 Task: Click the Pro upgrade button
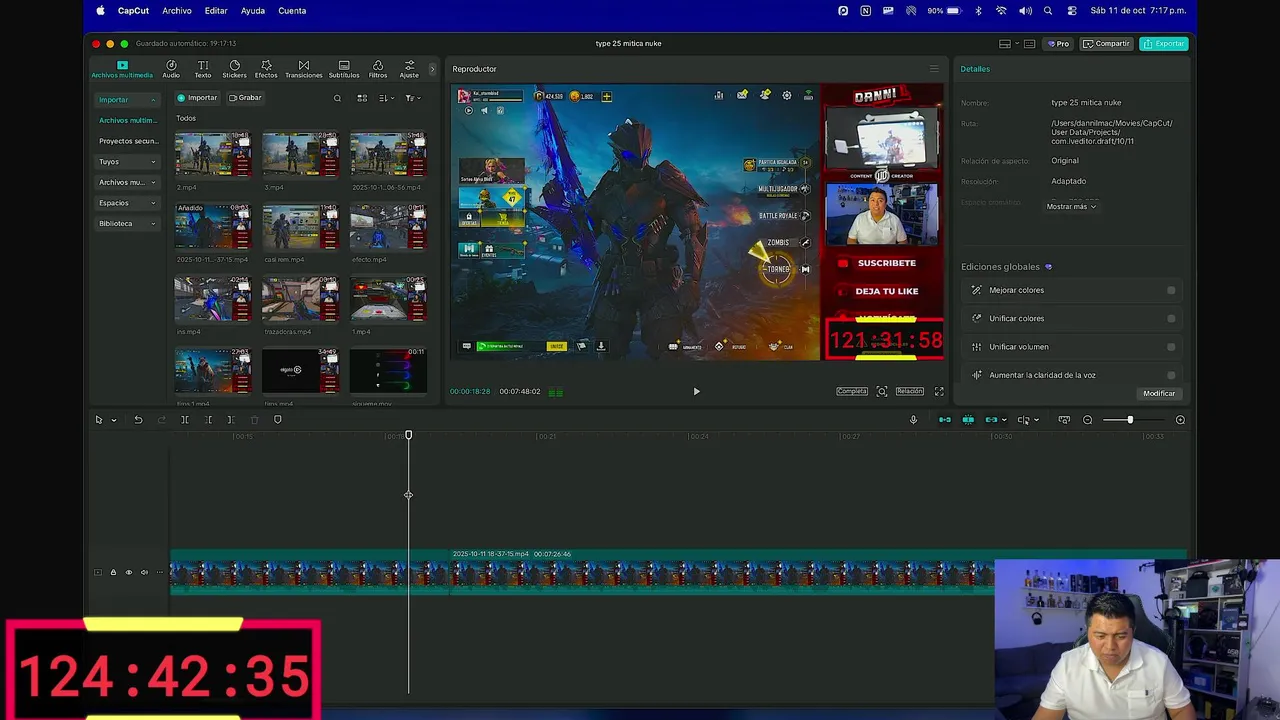[x=1059, y=44]
